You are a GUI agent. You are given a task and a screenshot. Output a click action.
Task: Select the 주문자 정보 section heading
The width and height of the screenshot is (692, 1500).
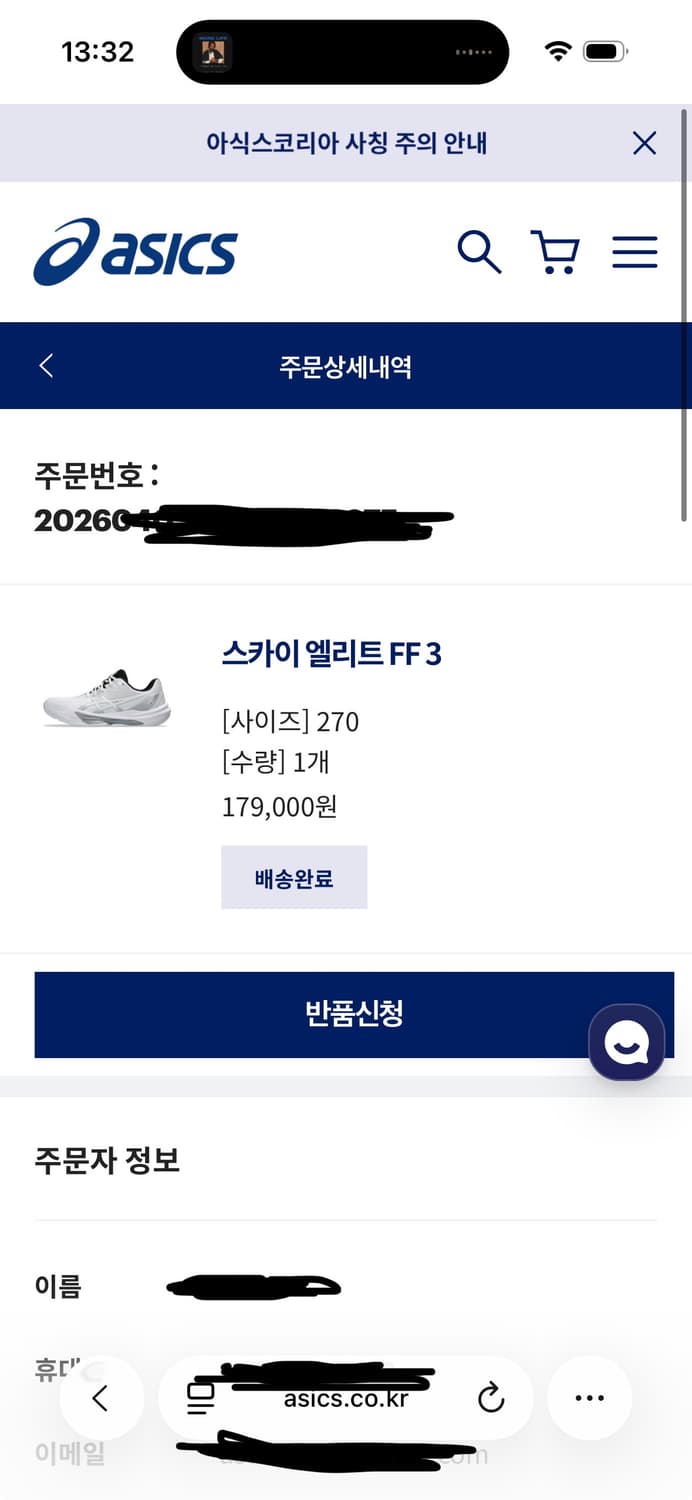tap(107, 1160)
